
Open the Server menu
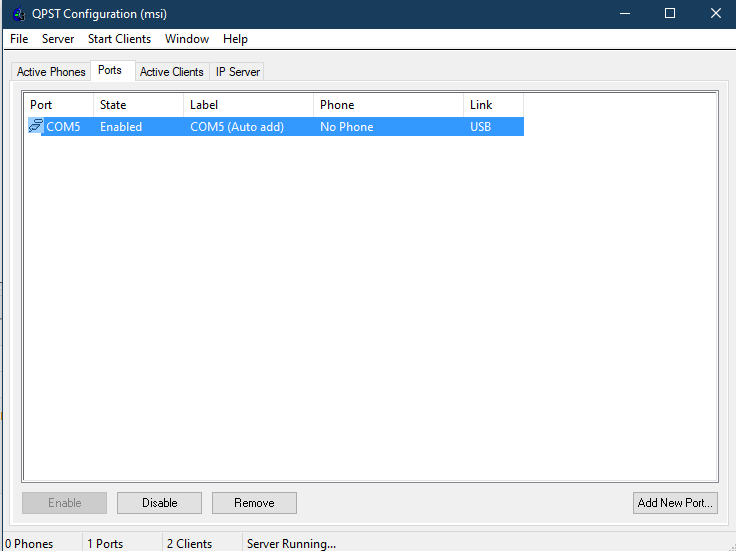pos(58,39)
